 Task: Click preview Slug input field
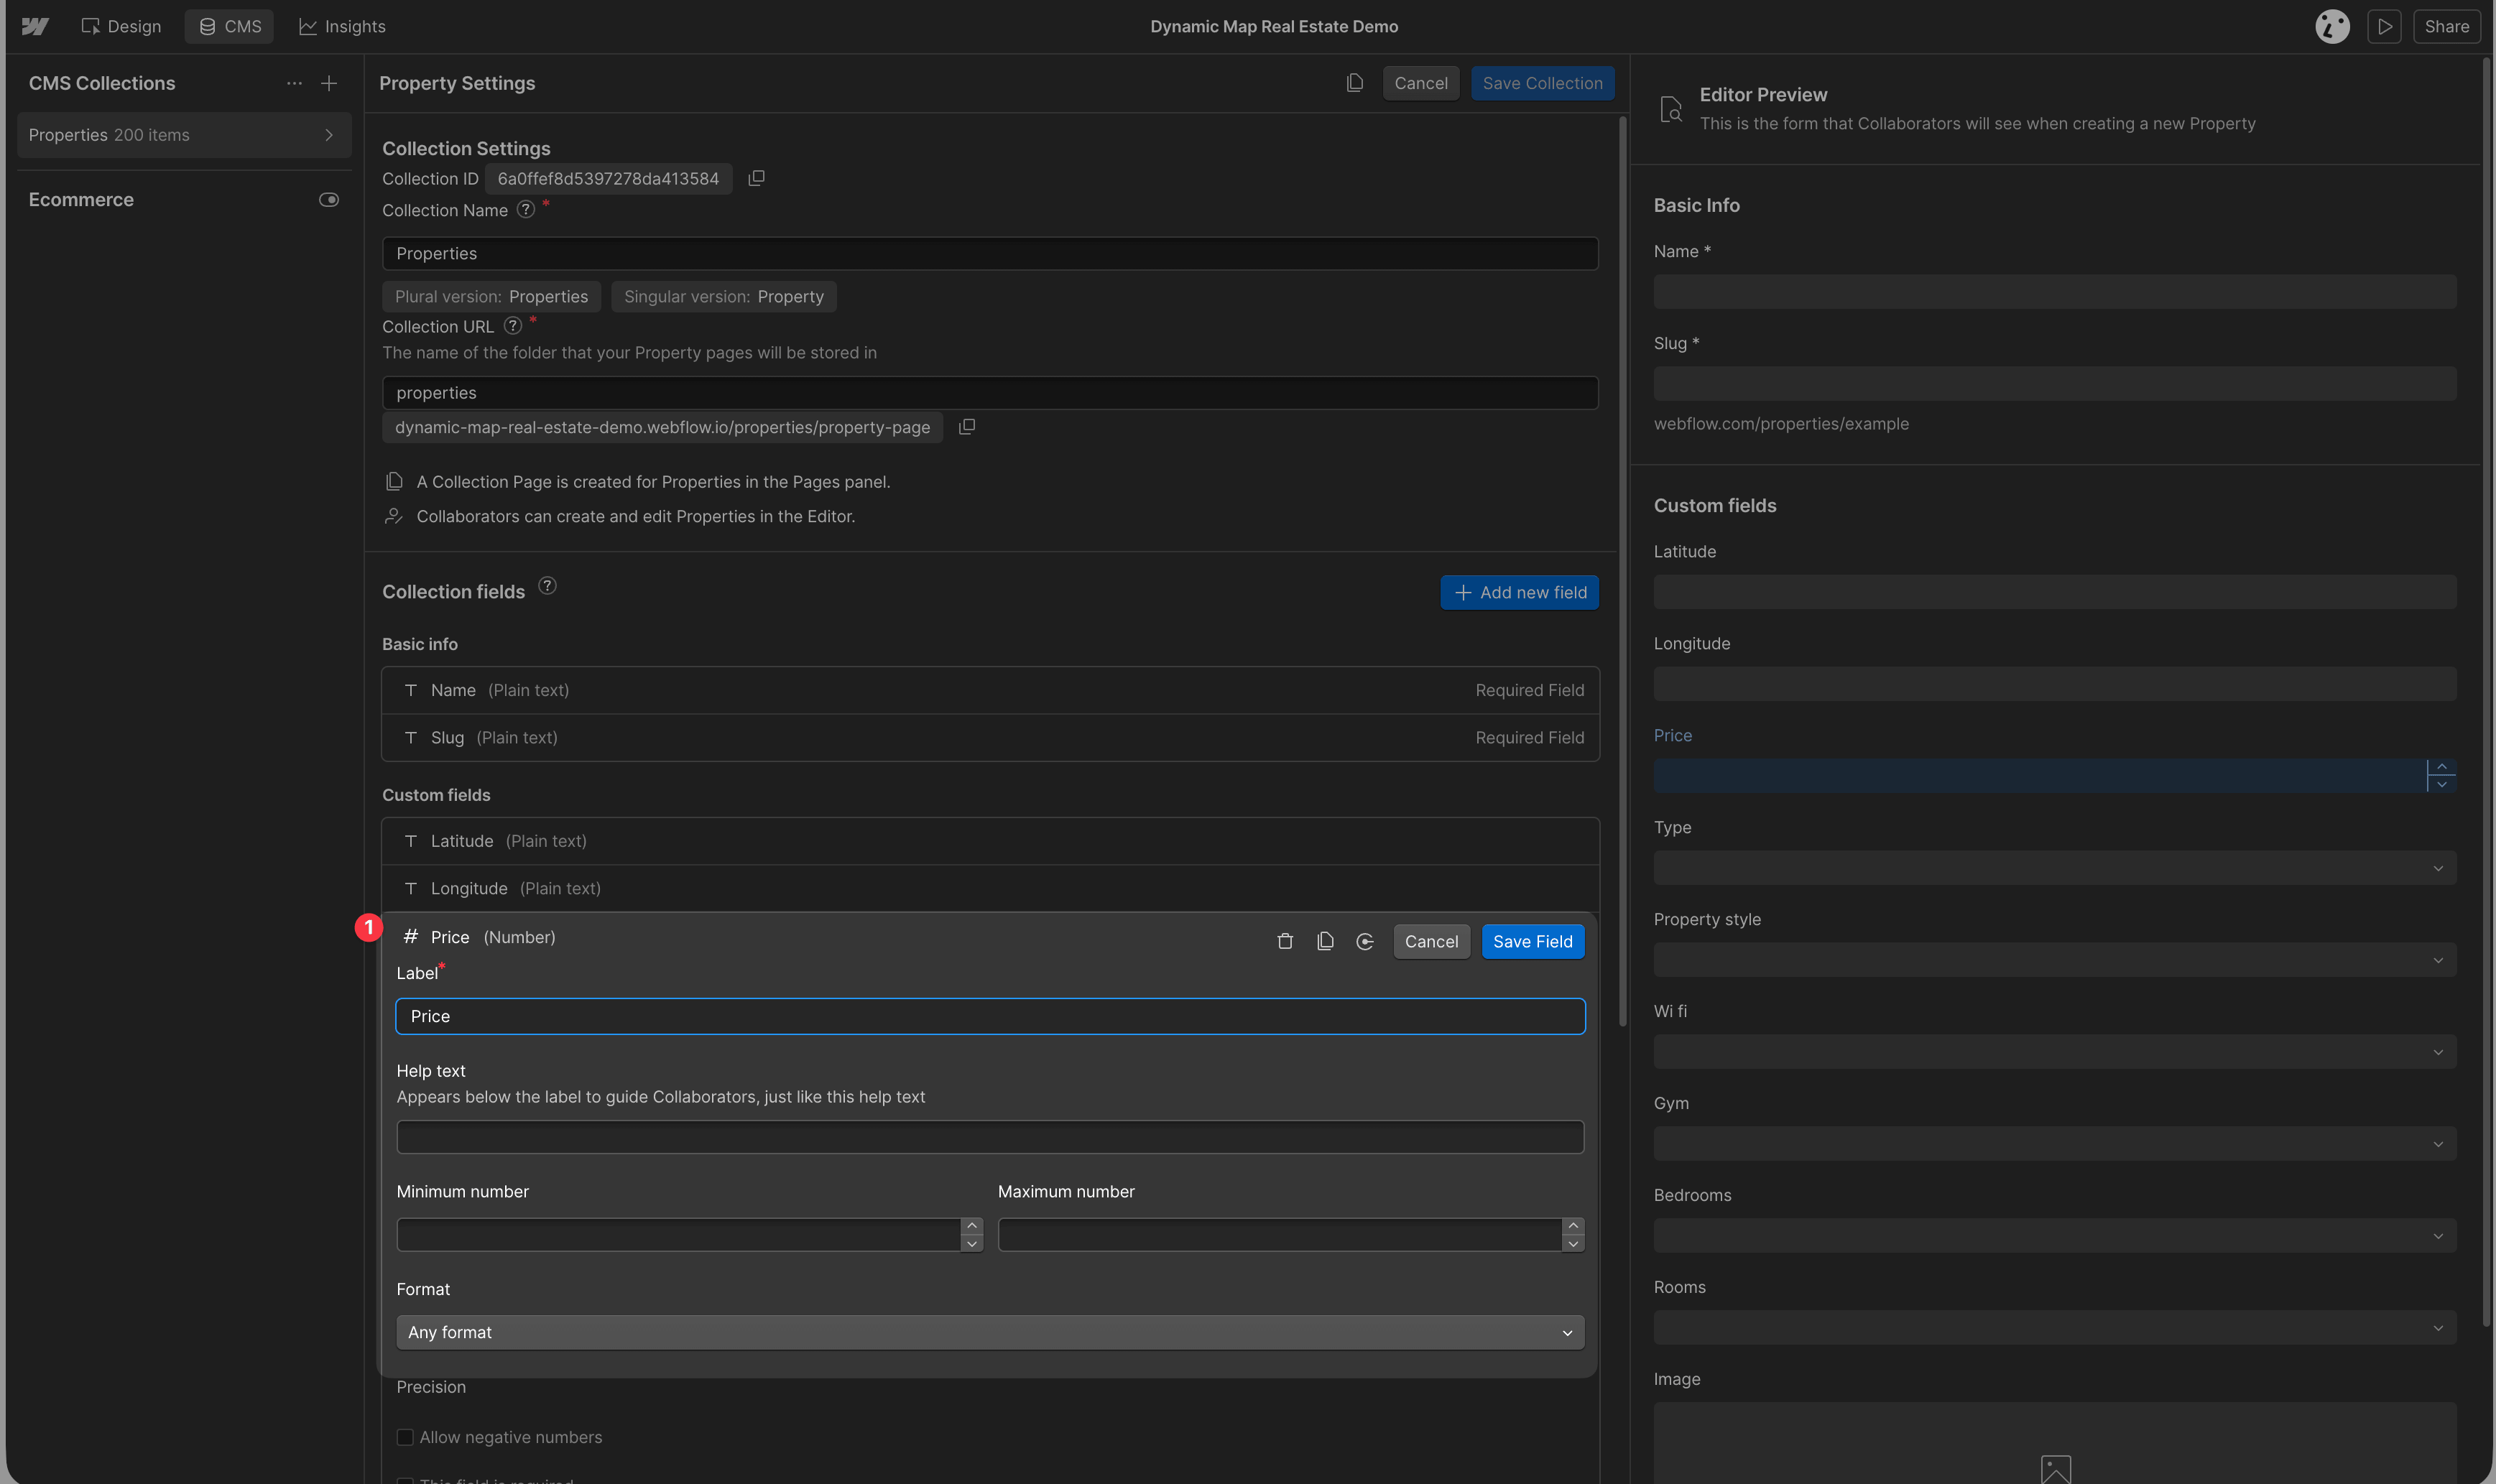tap(2055, 384)
